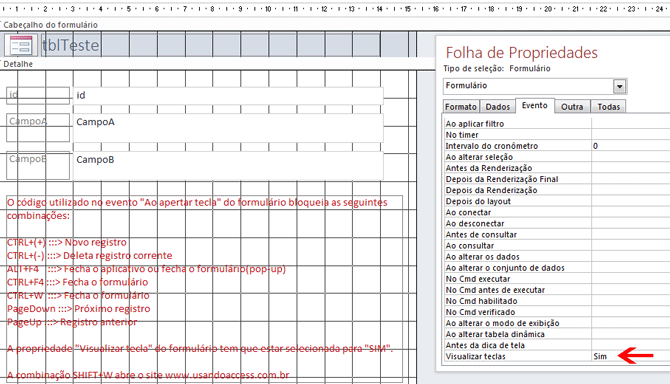Click the CampoA text box control

(229, 127)
